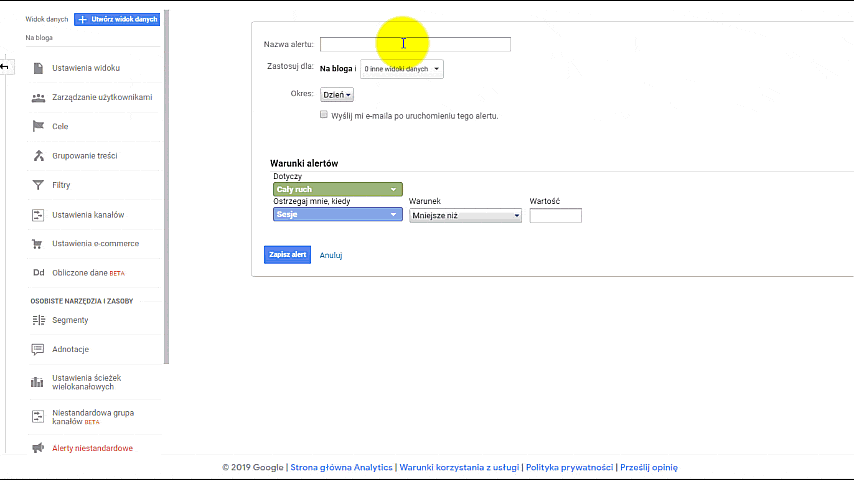Screen dimensions: 854x480
Task: Click 'Utwórz widok danych' button
Action: click(117, 20)
